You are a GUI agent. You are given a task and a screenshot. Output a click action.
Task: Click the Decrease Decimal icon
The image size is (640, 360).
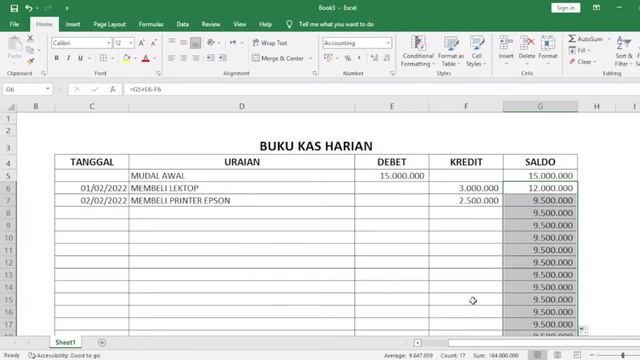click(x=387, y=58)
